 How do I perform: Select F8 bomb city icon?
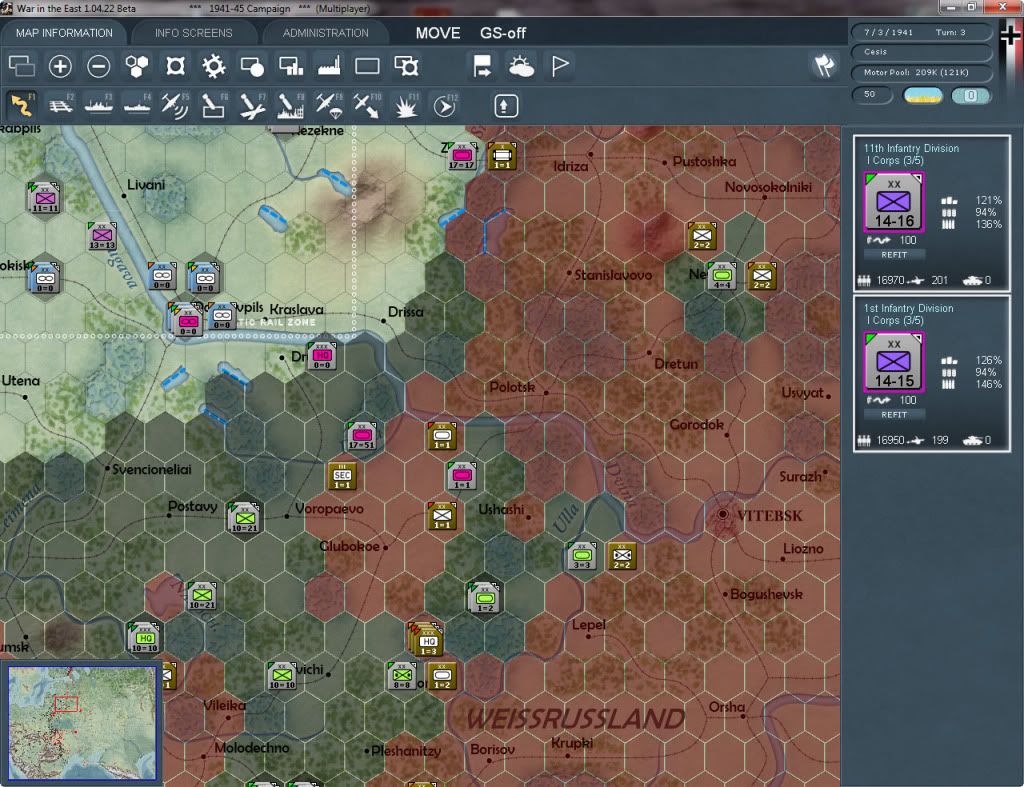pyautogui.click(x=291, y=105)
